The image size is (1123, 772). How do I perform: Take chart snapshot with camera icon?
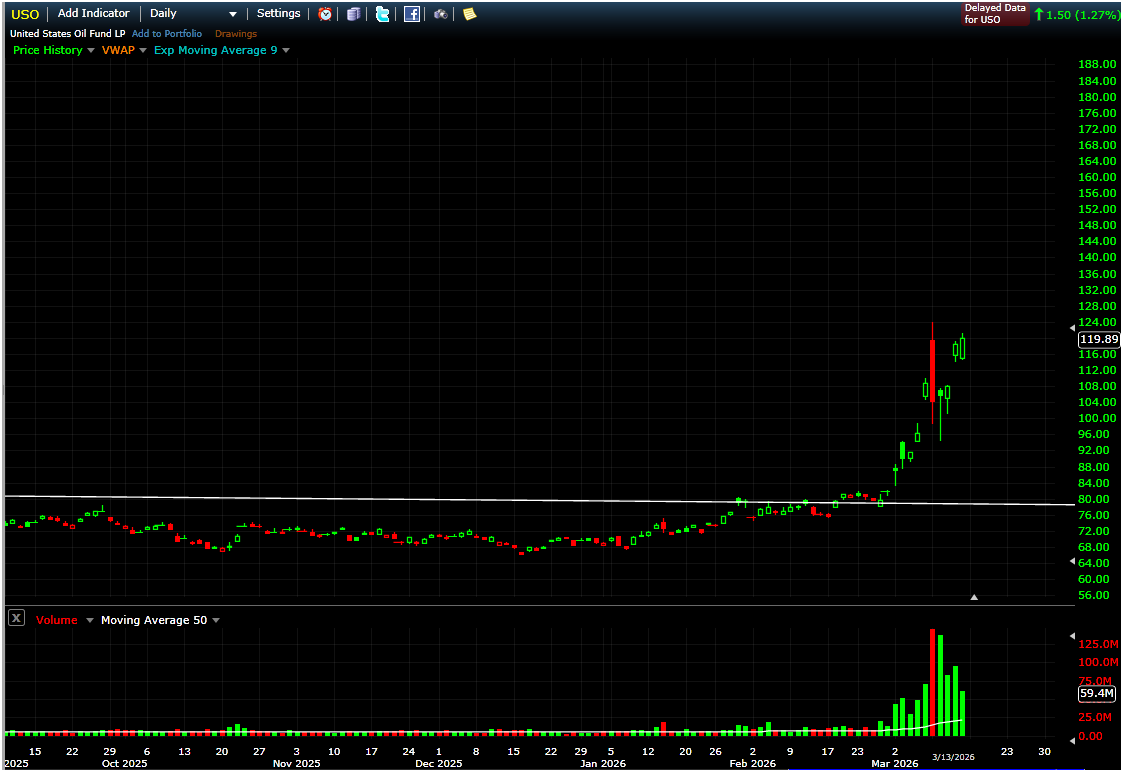(x=440, y=14)
